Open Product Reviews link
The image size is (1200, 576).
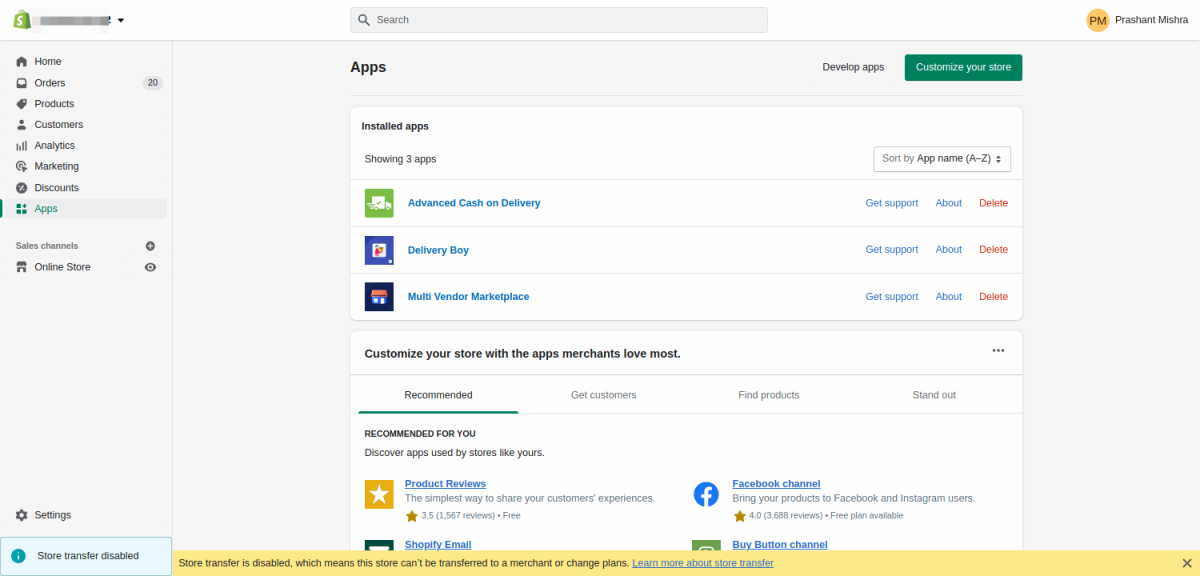pyautogui.click(x=445, y=484)
